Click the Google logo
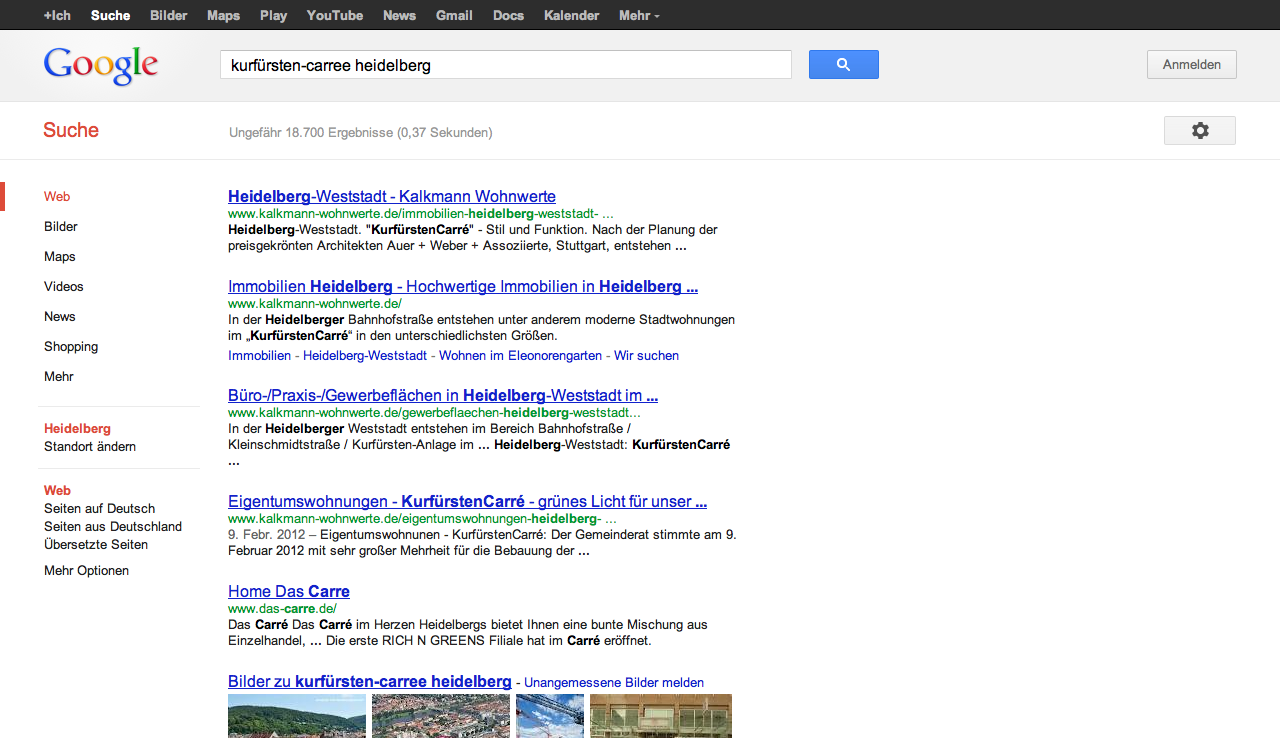Screen dimensions: 1280x738 (101, 65)
